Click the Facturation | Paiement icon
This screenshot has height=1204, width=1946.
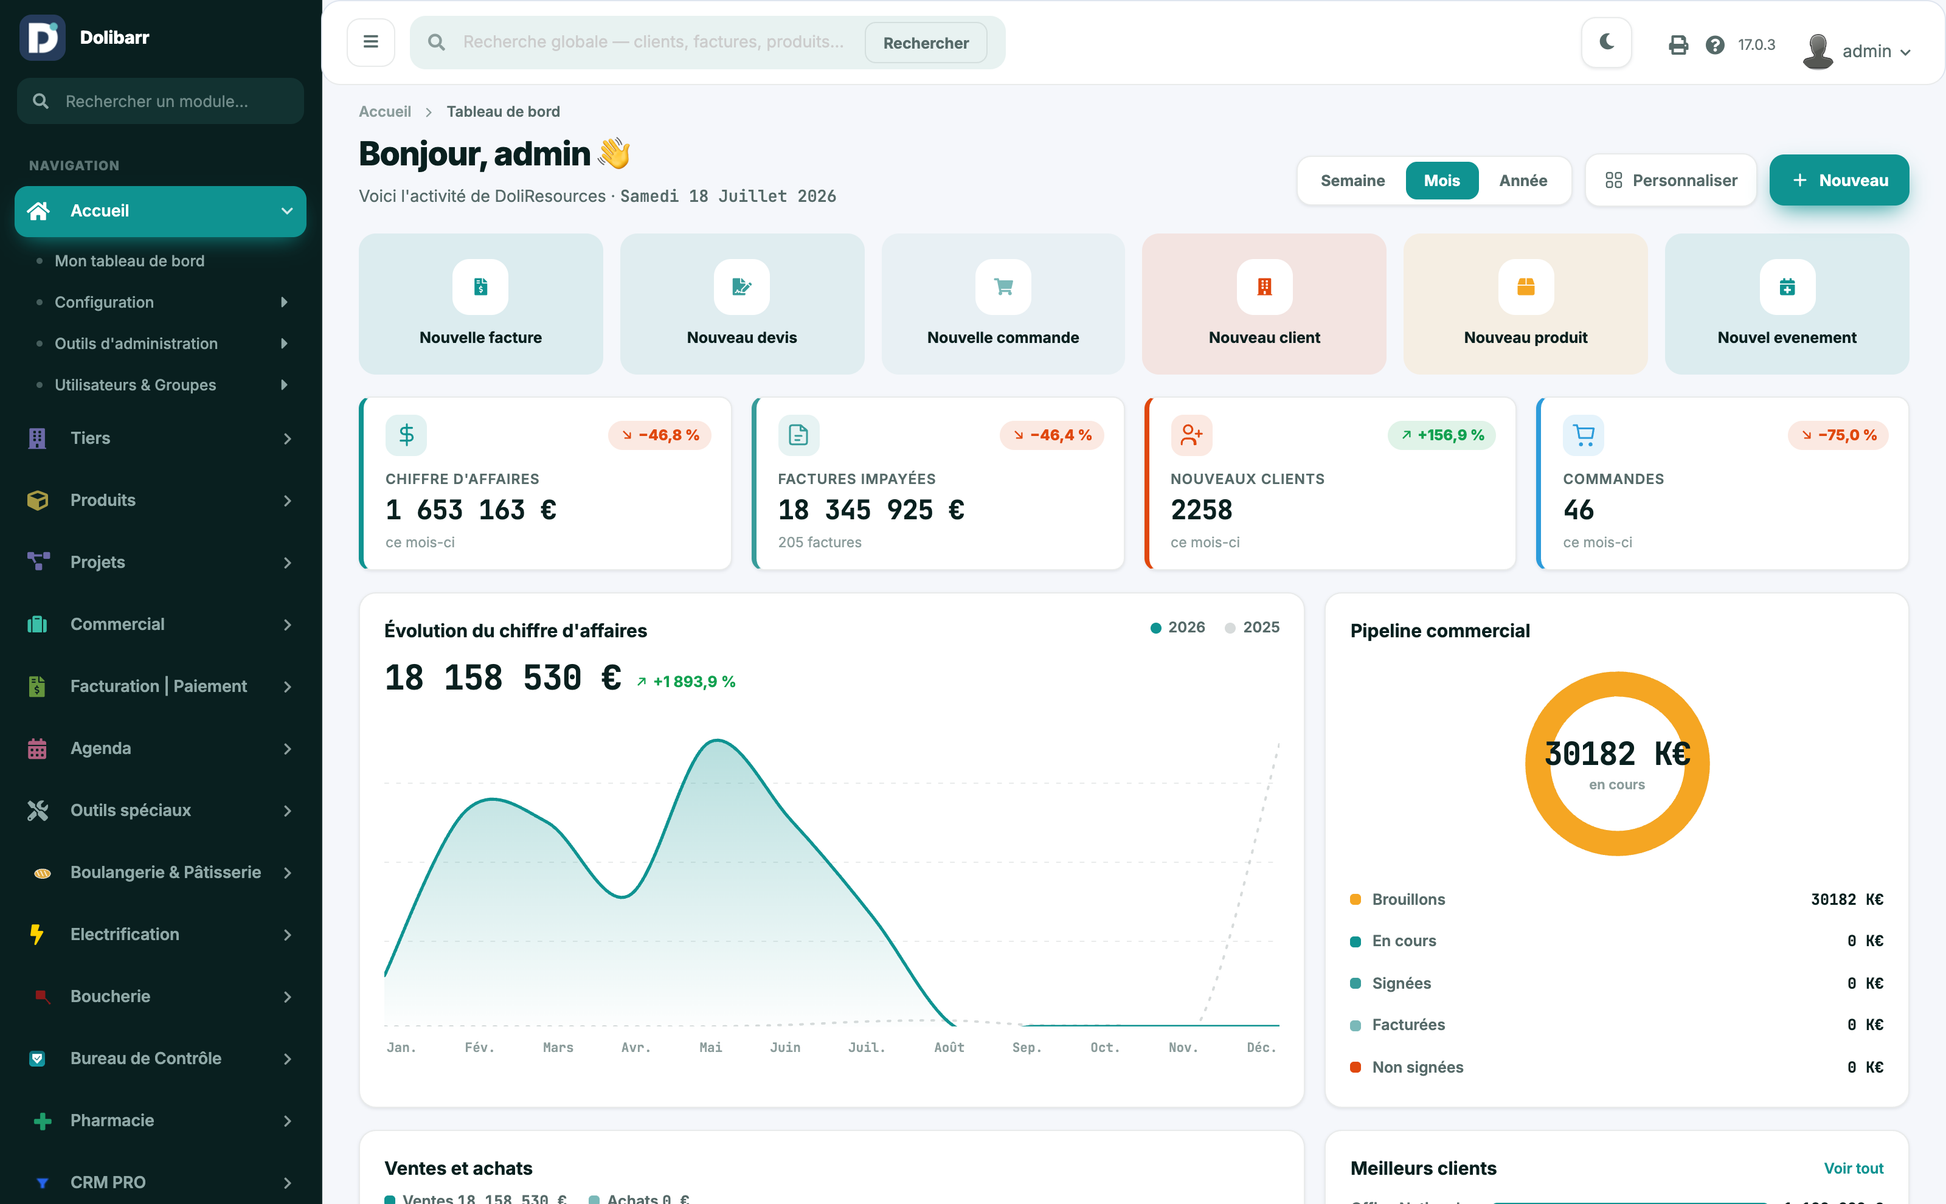point(38,686)
